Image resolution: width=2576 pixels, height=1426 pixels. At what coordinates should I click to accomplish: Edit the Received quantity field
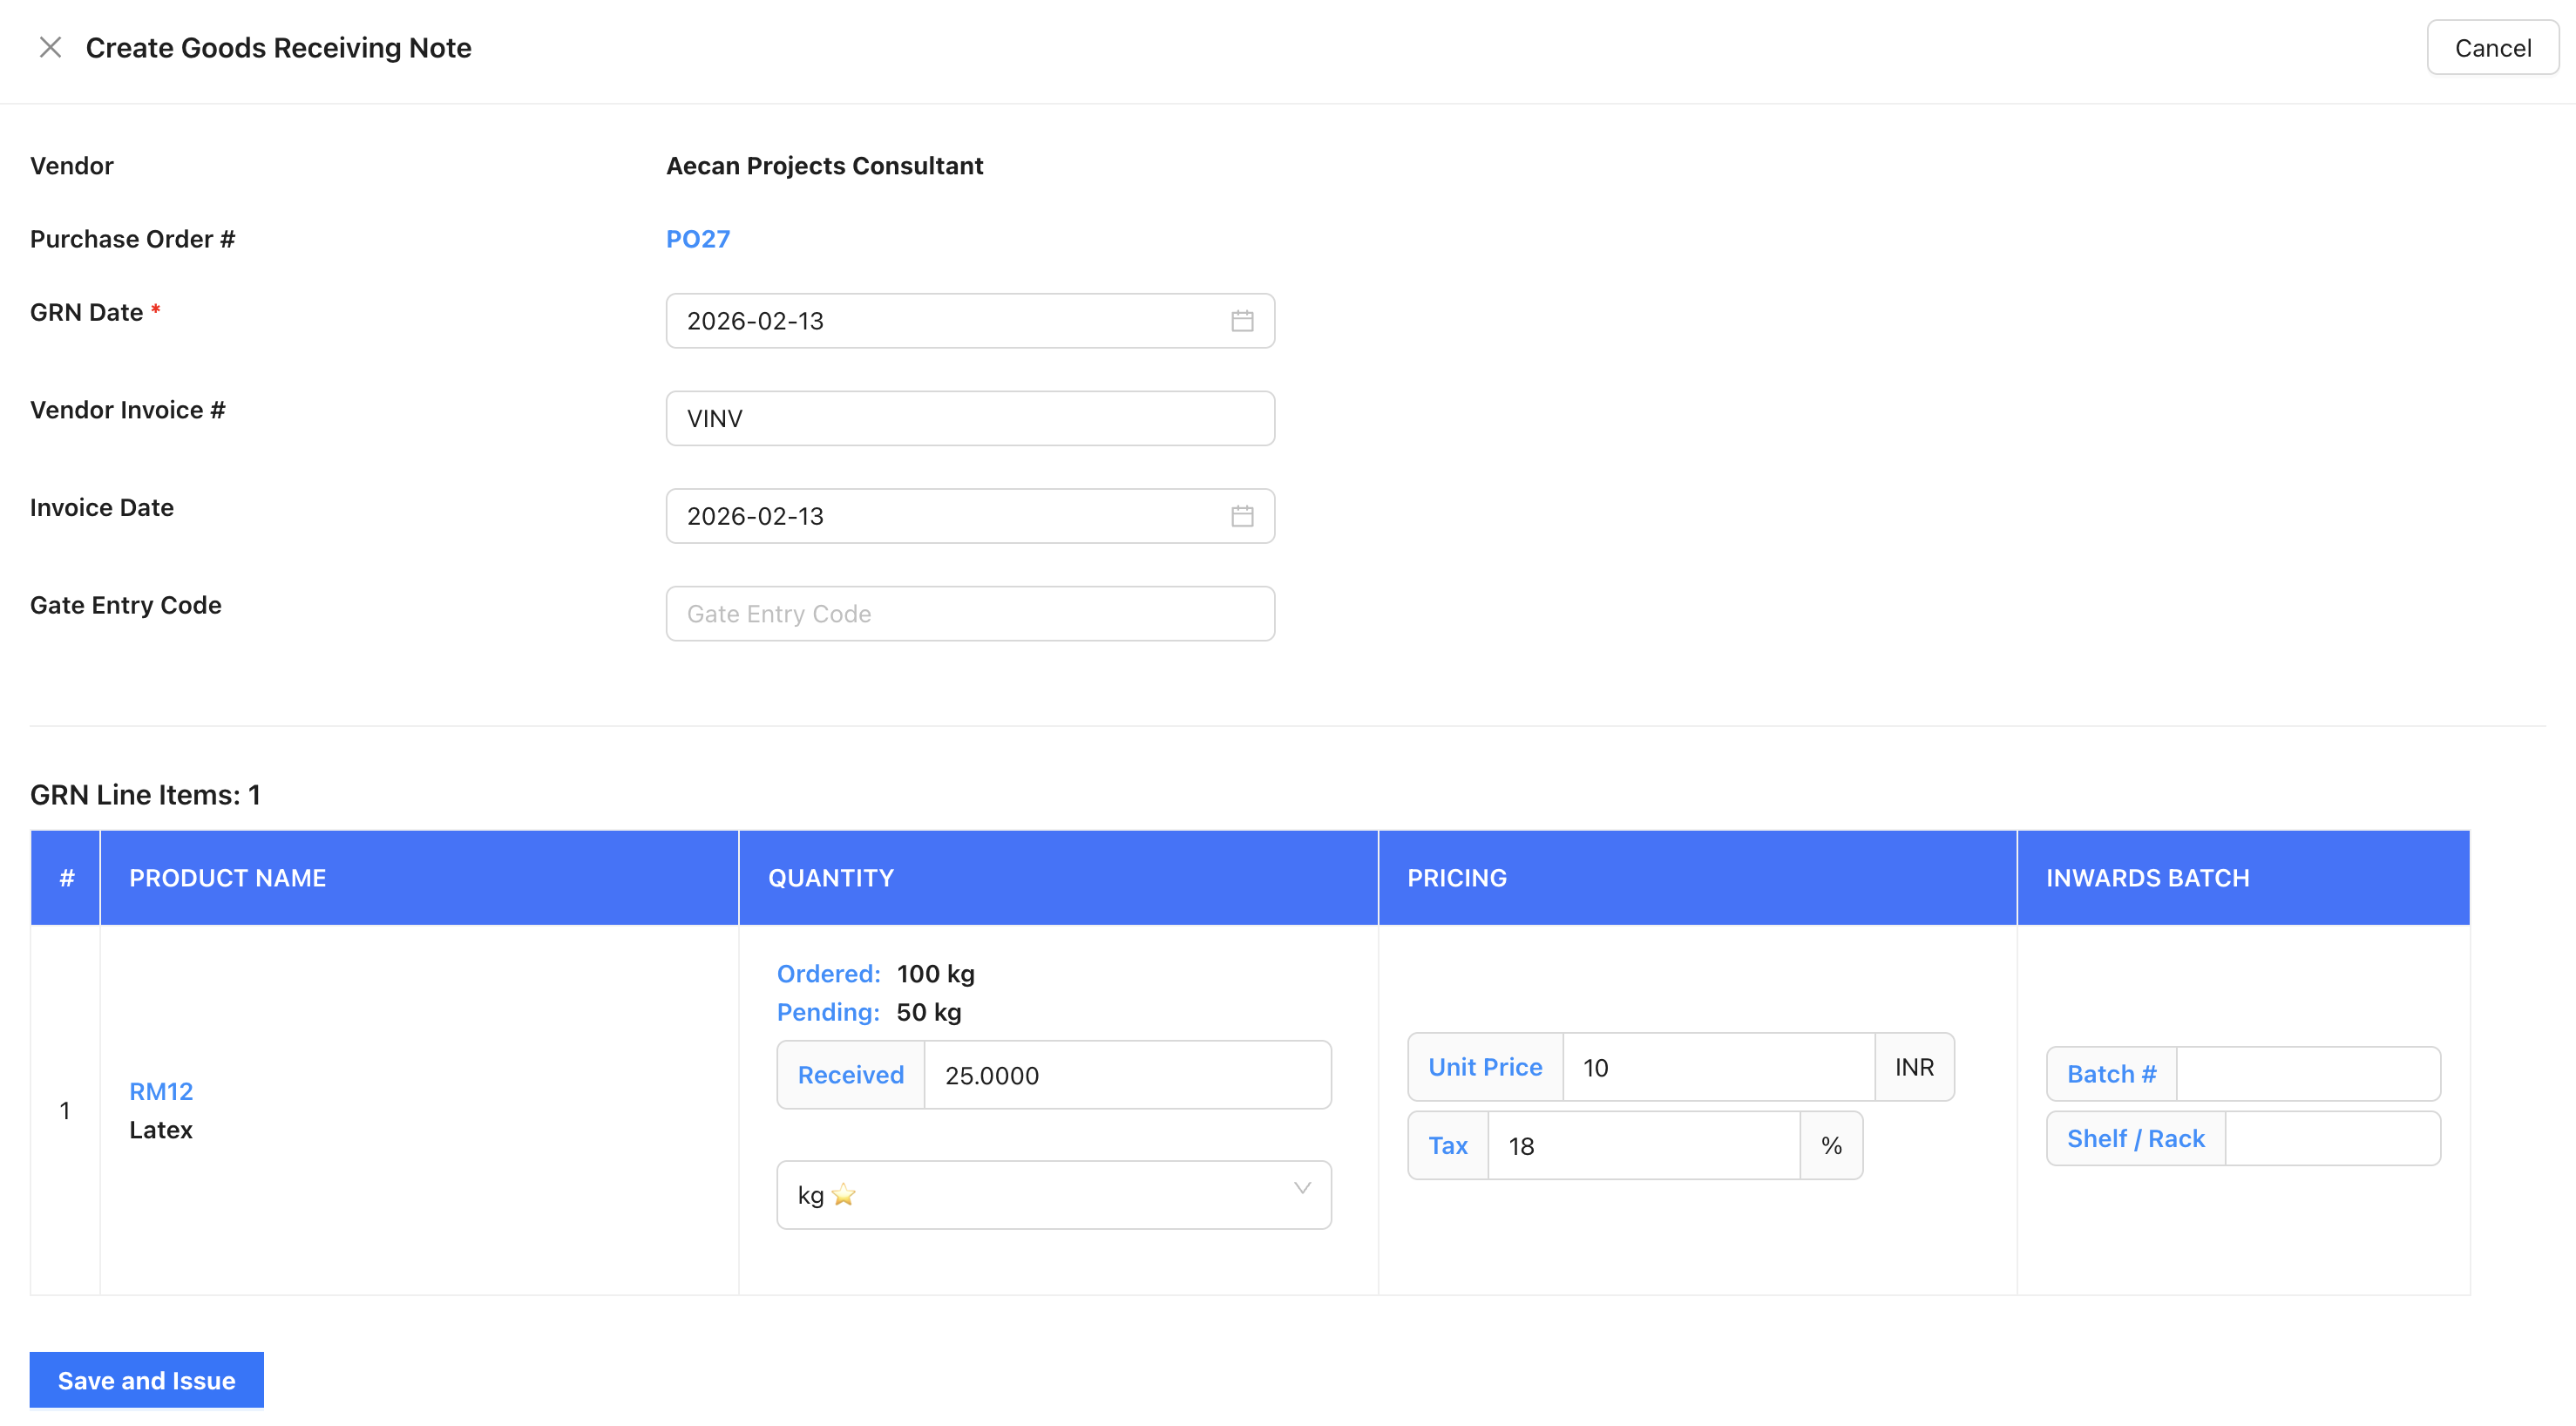tap(1126, 1075)
